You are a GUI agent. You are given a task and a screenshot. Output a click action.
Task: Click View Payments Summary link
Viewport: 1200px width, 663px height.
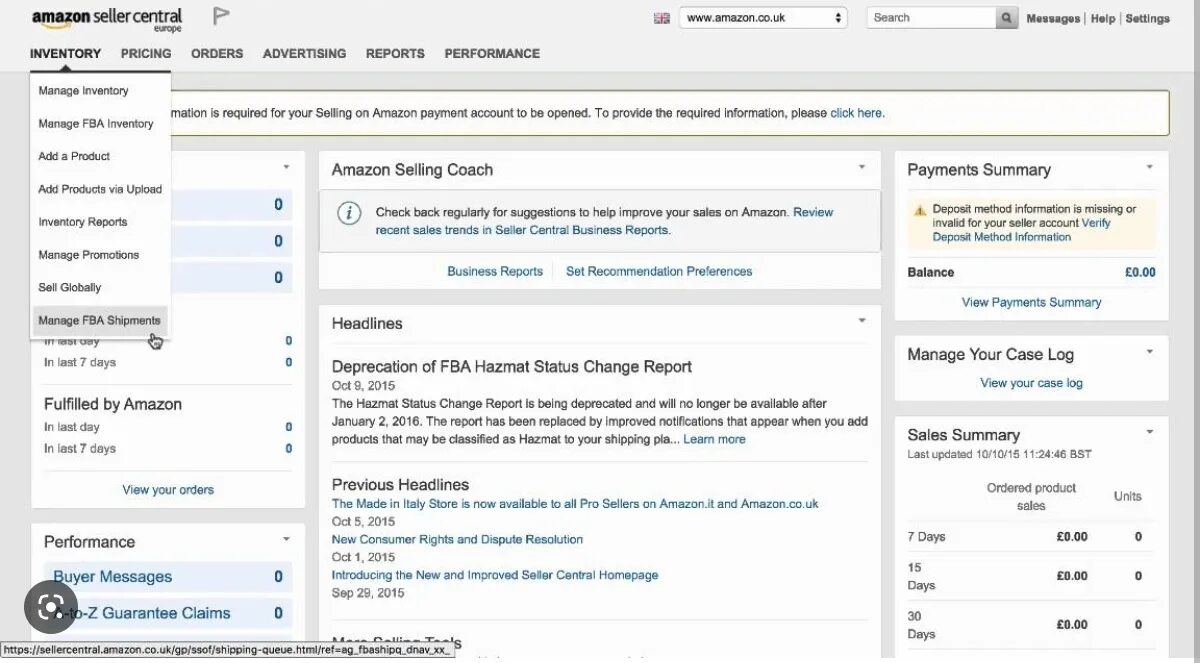click(1031, 302)
